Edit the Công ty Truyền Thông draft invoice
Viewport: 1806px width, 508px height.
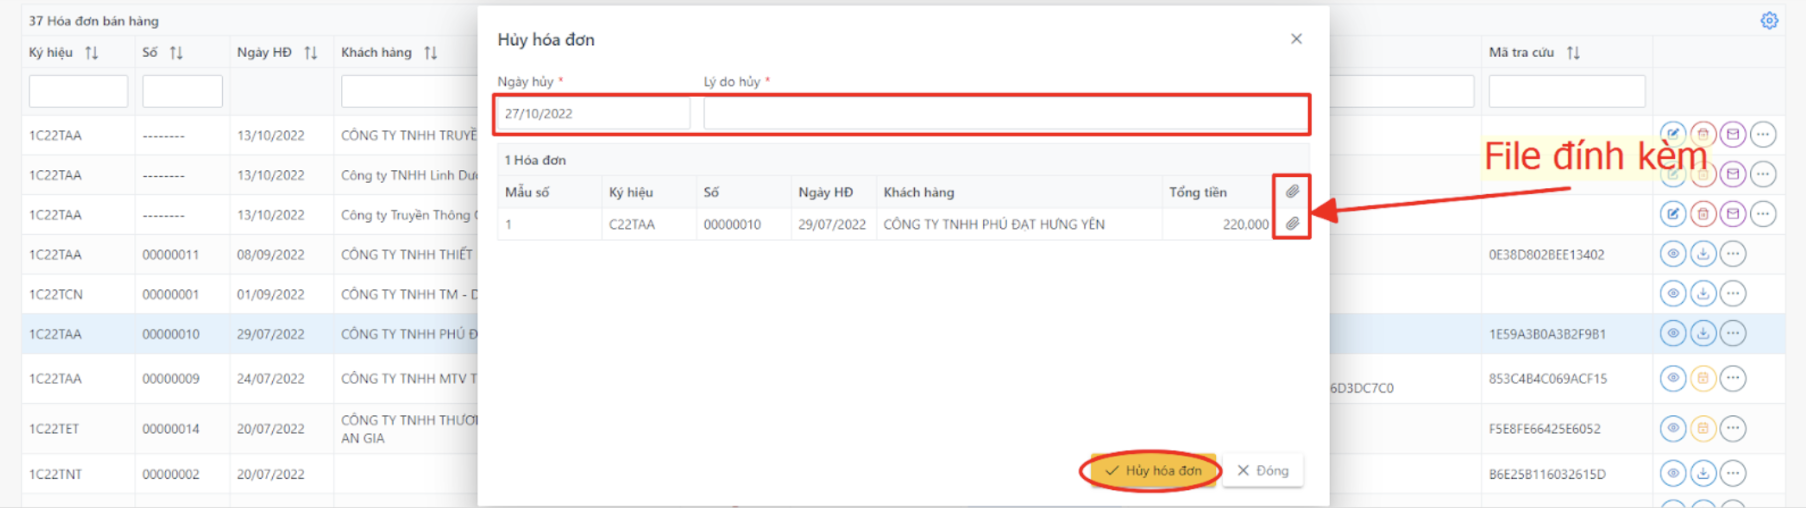(1673, 214)
